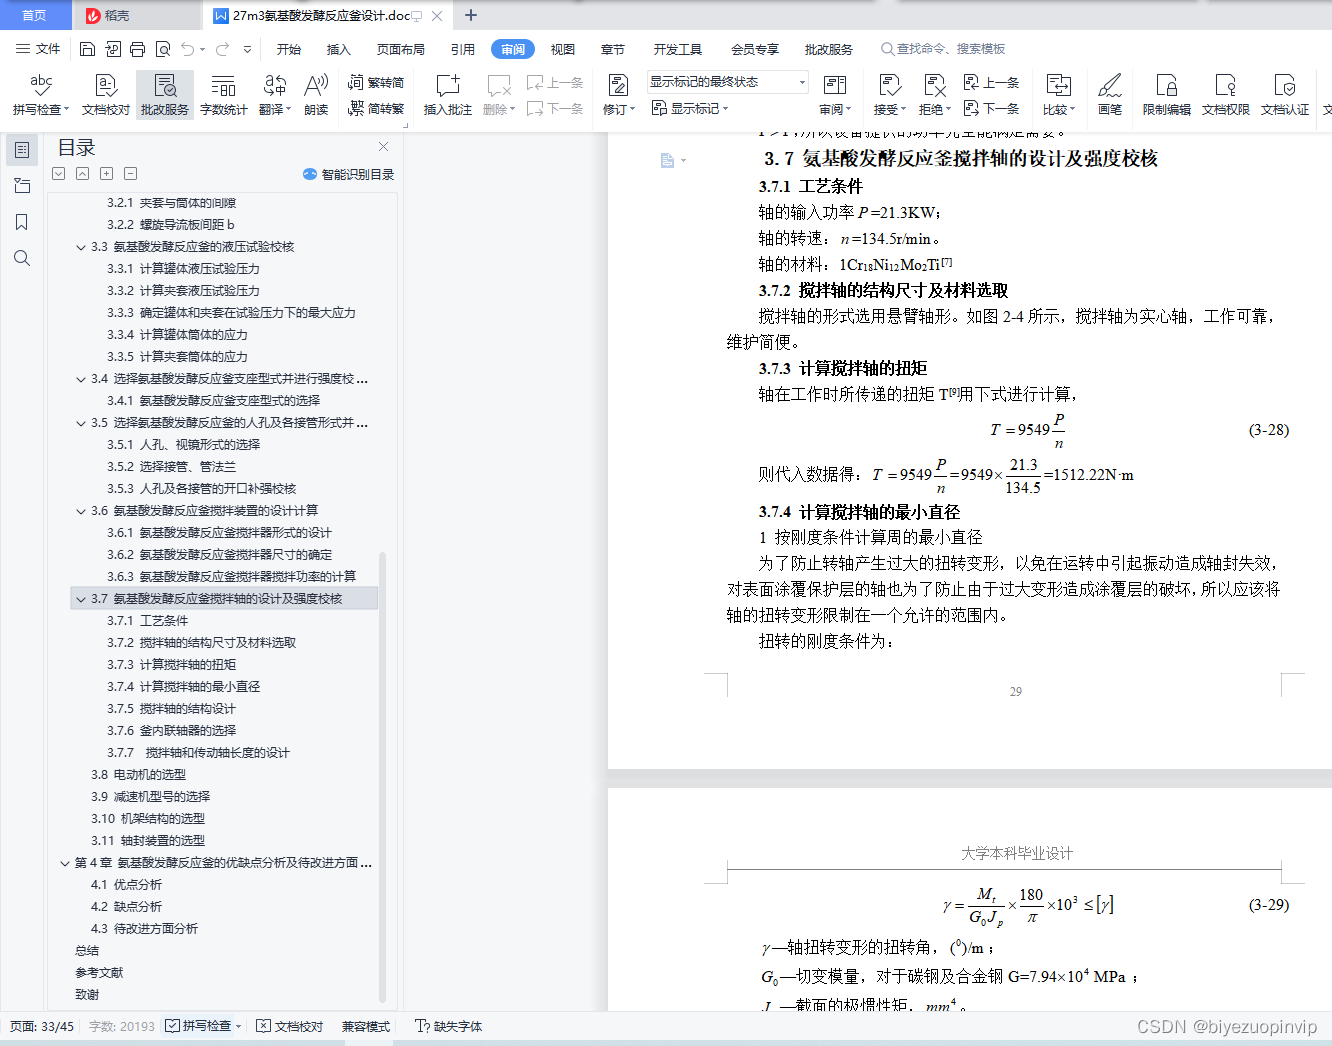Click the 查找命令、搜索模板 search box
Viewport: 1332px width, 1046px height.
coord(943,49)
